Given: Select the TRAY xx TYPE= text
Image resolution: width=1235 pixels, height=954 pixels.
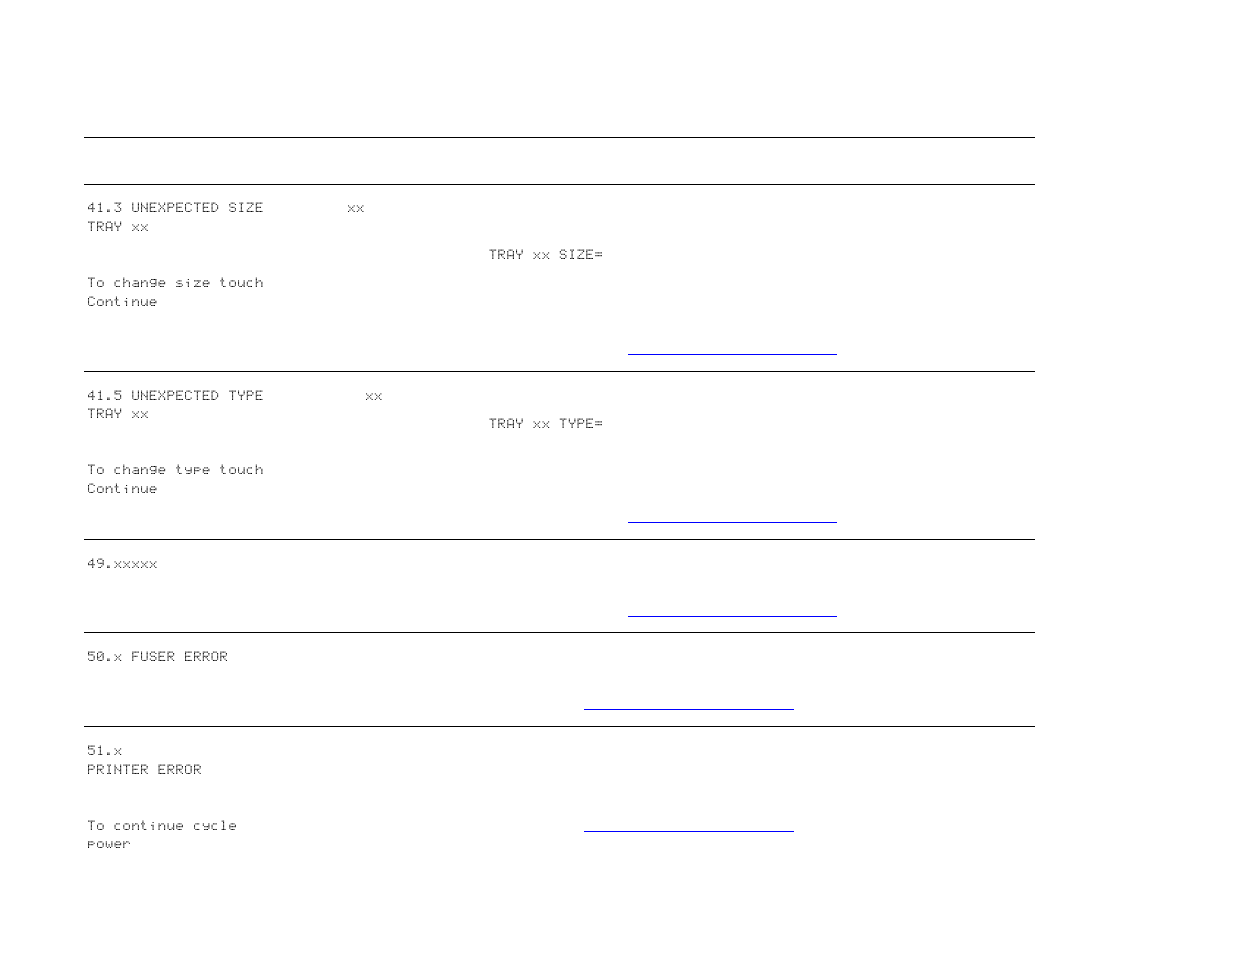Looking at the screenshot, I should (x=545, y=424).
